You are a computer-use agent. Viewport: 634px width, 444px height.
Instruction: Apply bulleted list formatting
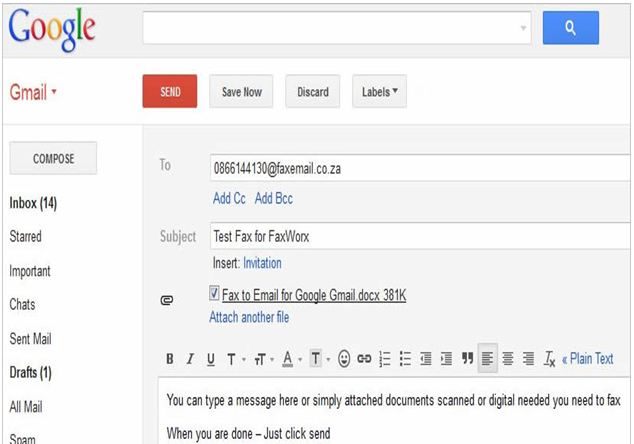[405, 359]
